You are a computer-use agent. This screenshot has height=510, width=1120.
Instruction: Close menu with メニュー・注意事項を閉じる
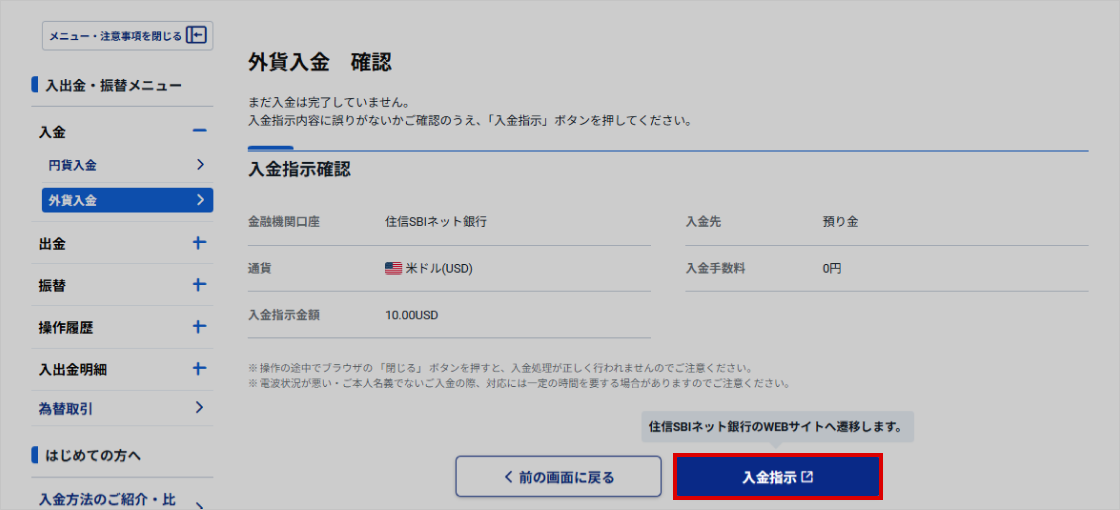coord(115,36)
